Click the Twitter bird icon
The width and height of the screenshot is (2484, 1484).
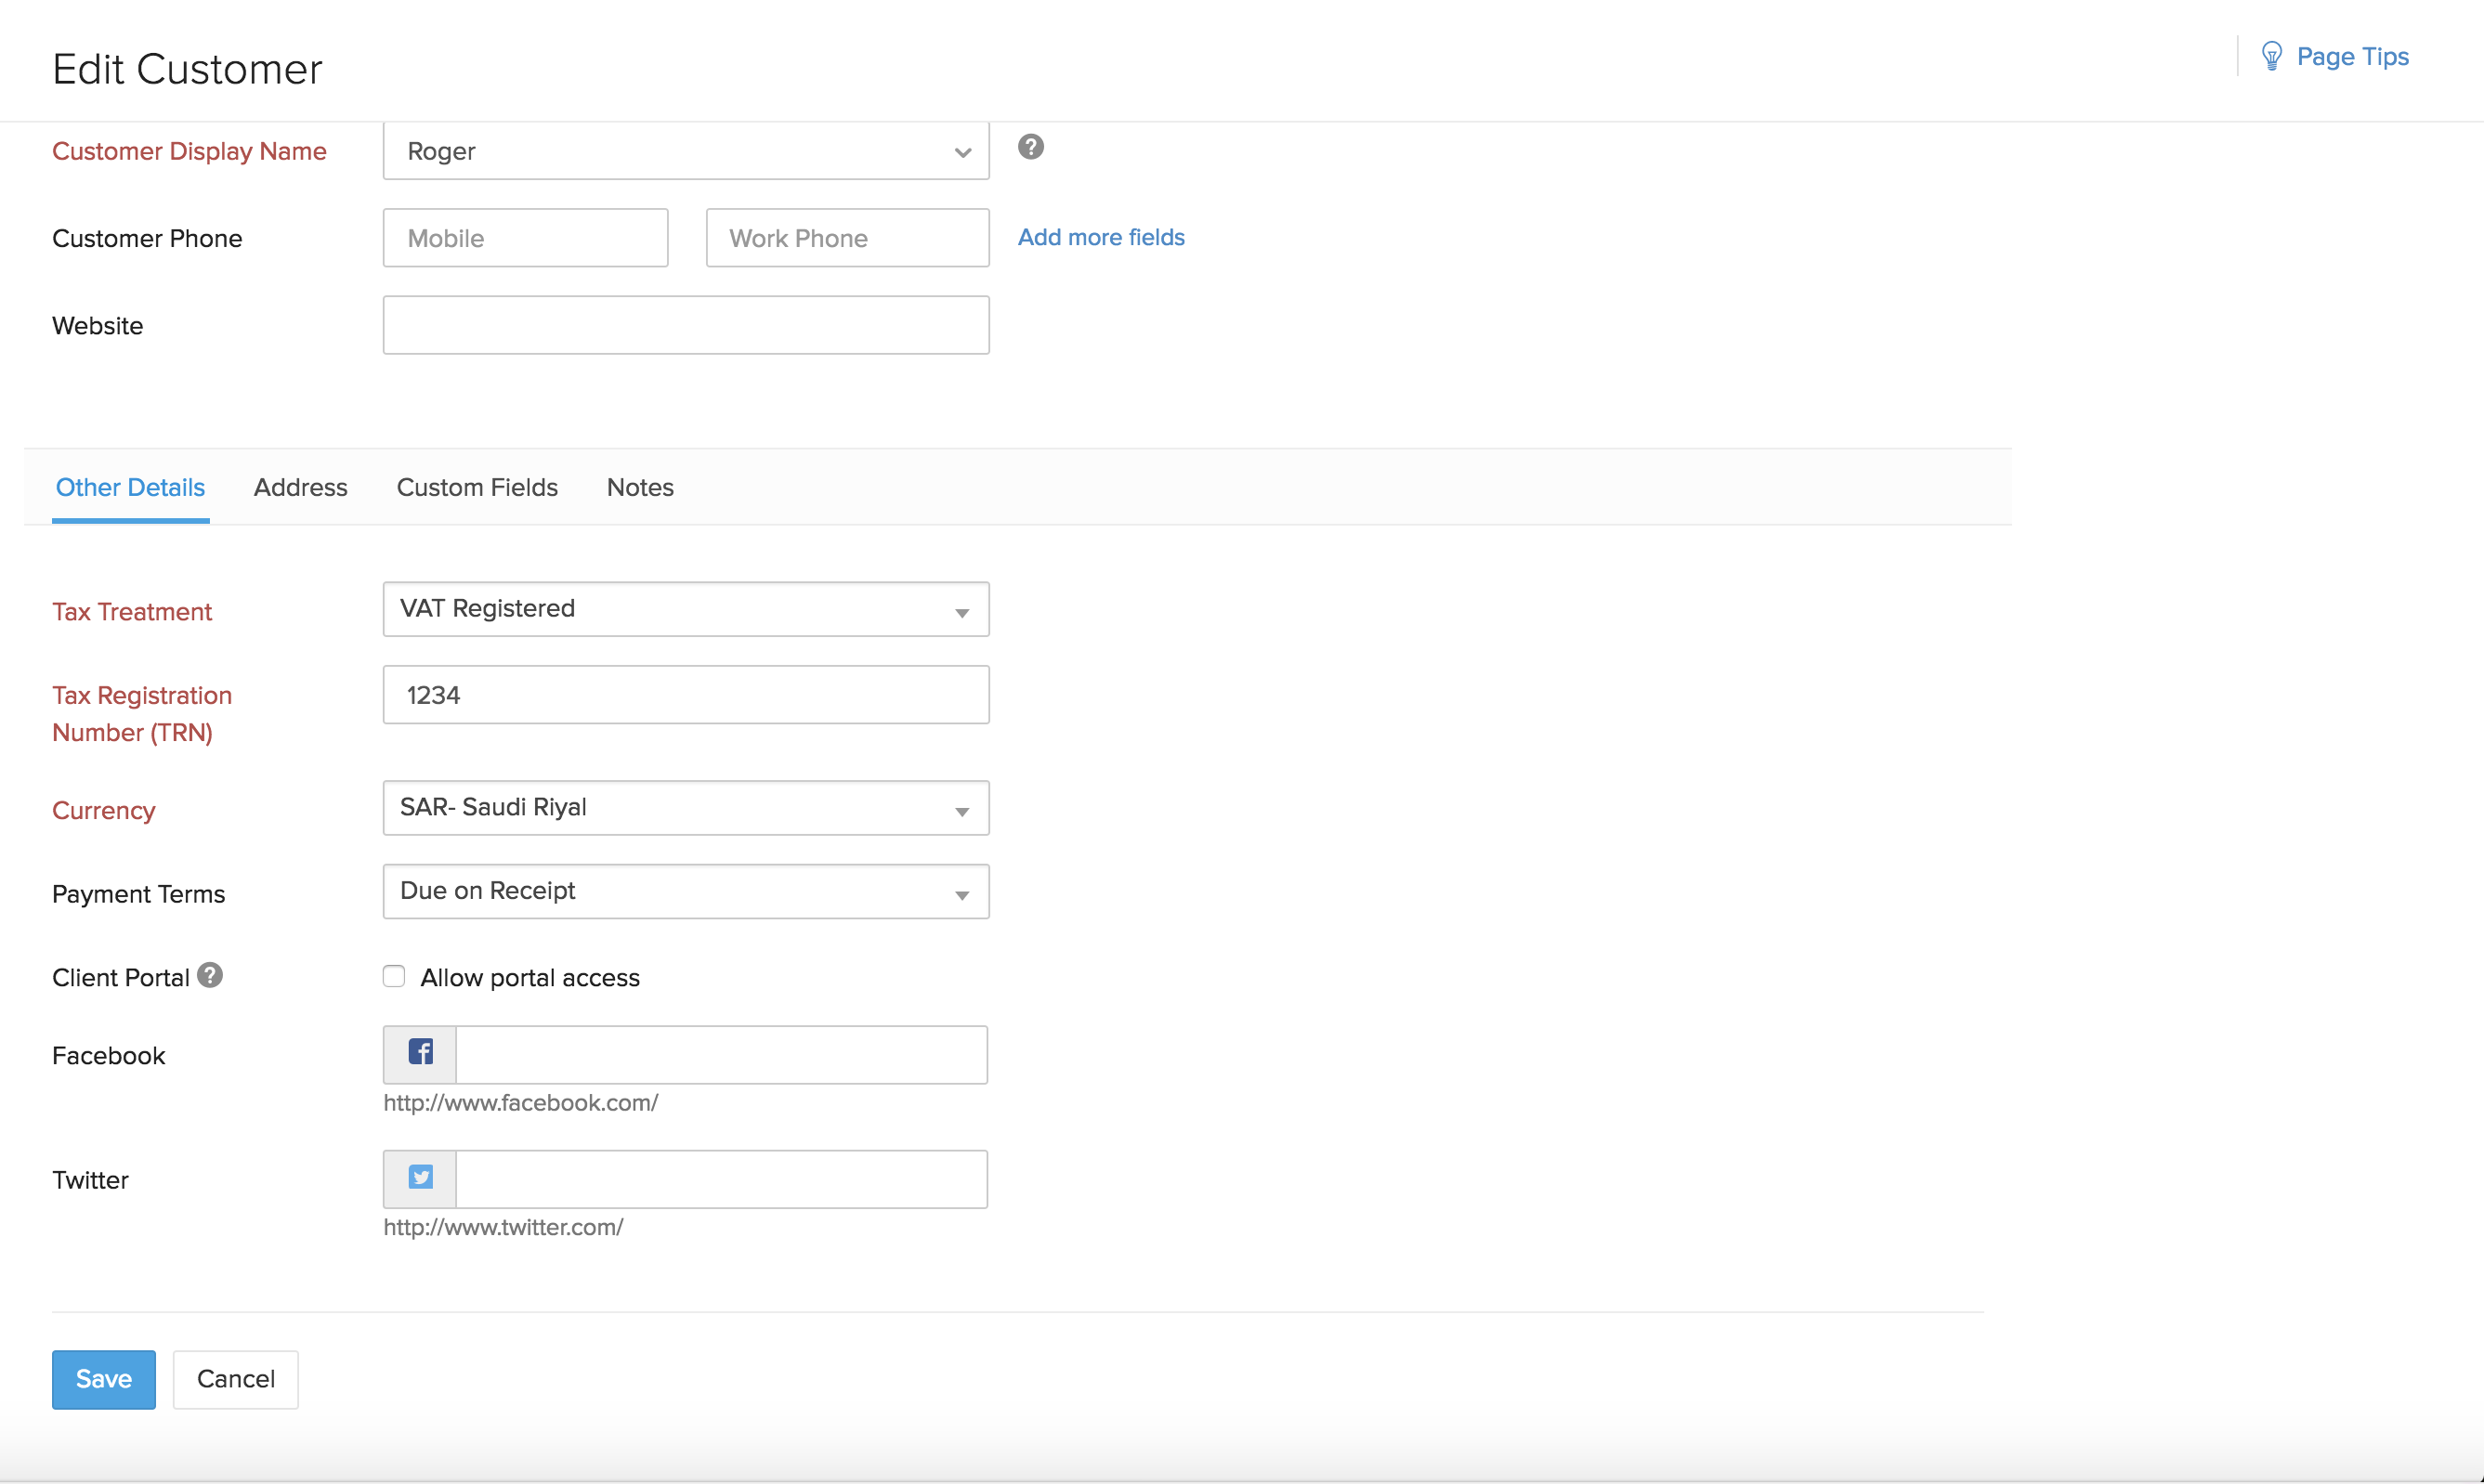tap(421, 1178)
